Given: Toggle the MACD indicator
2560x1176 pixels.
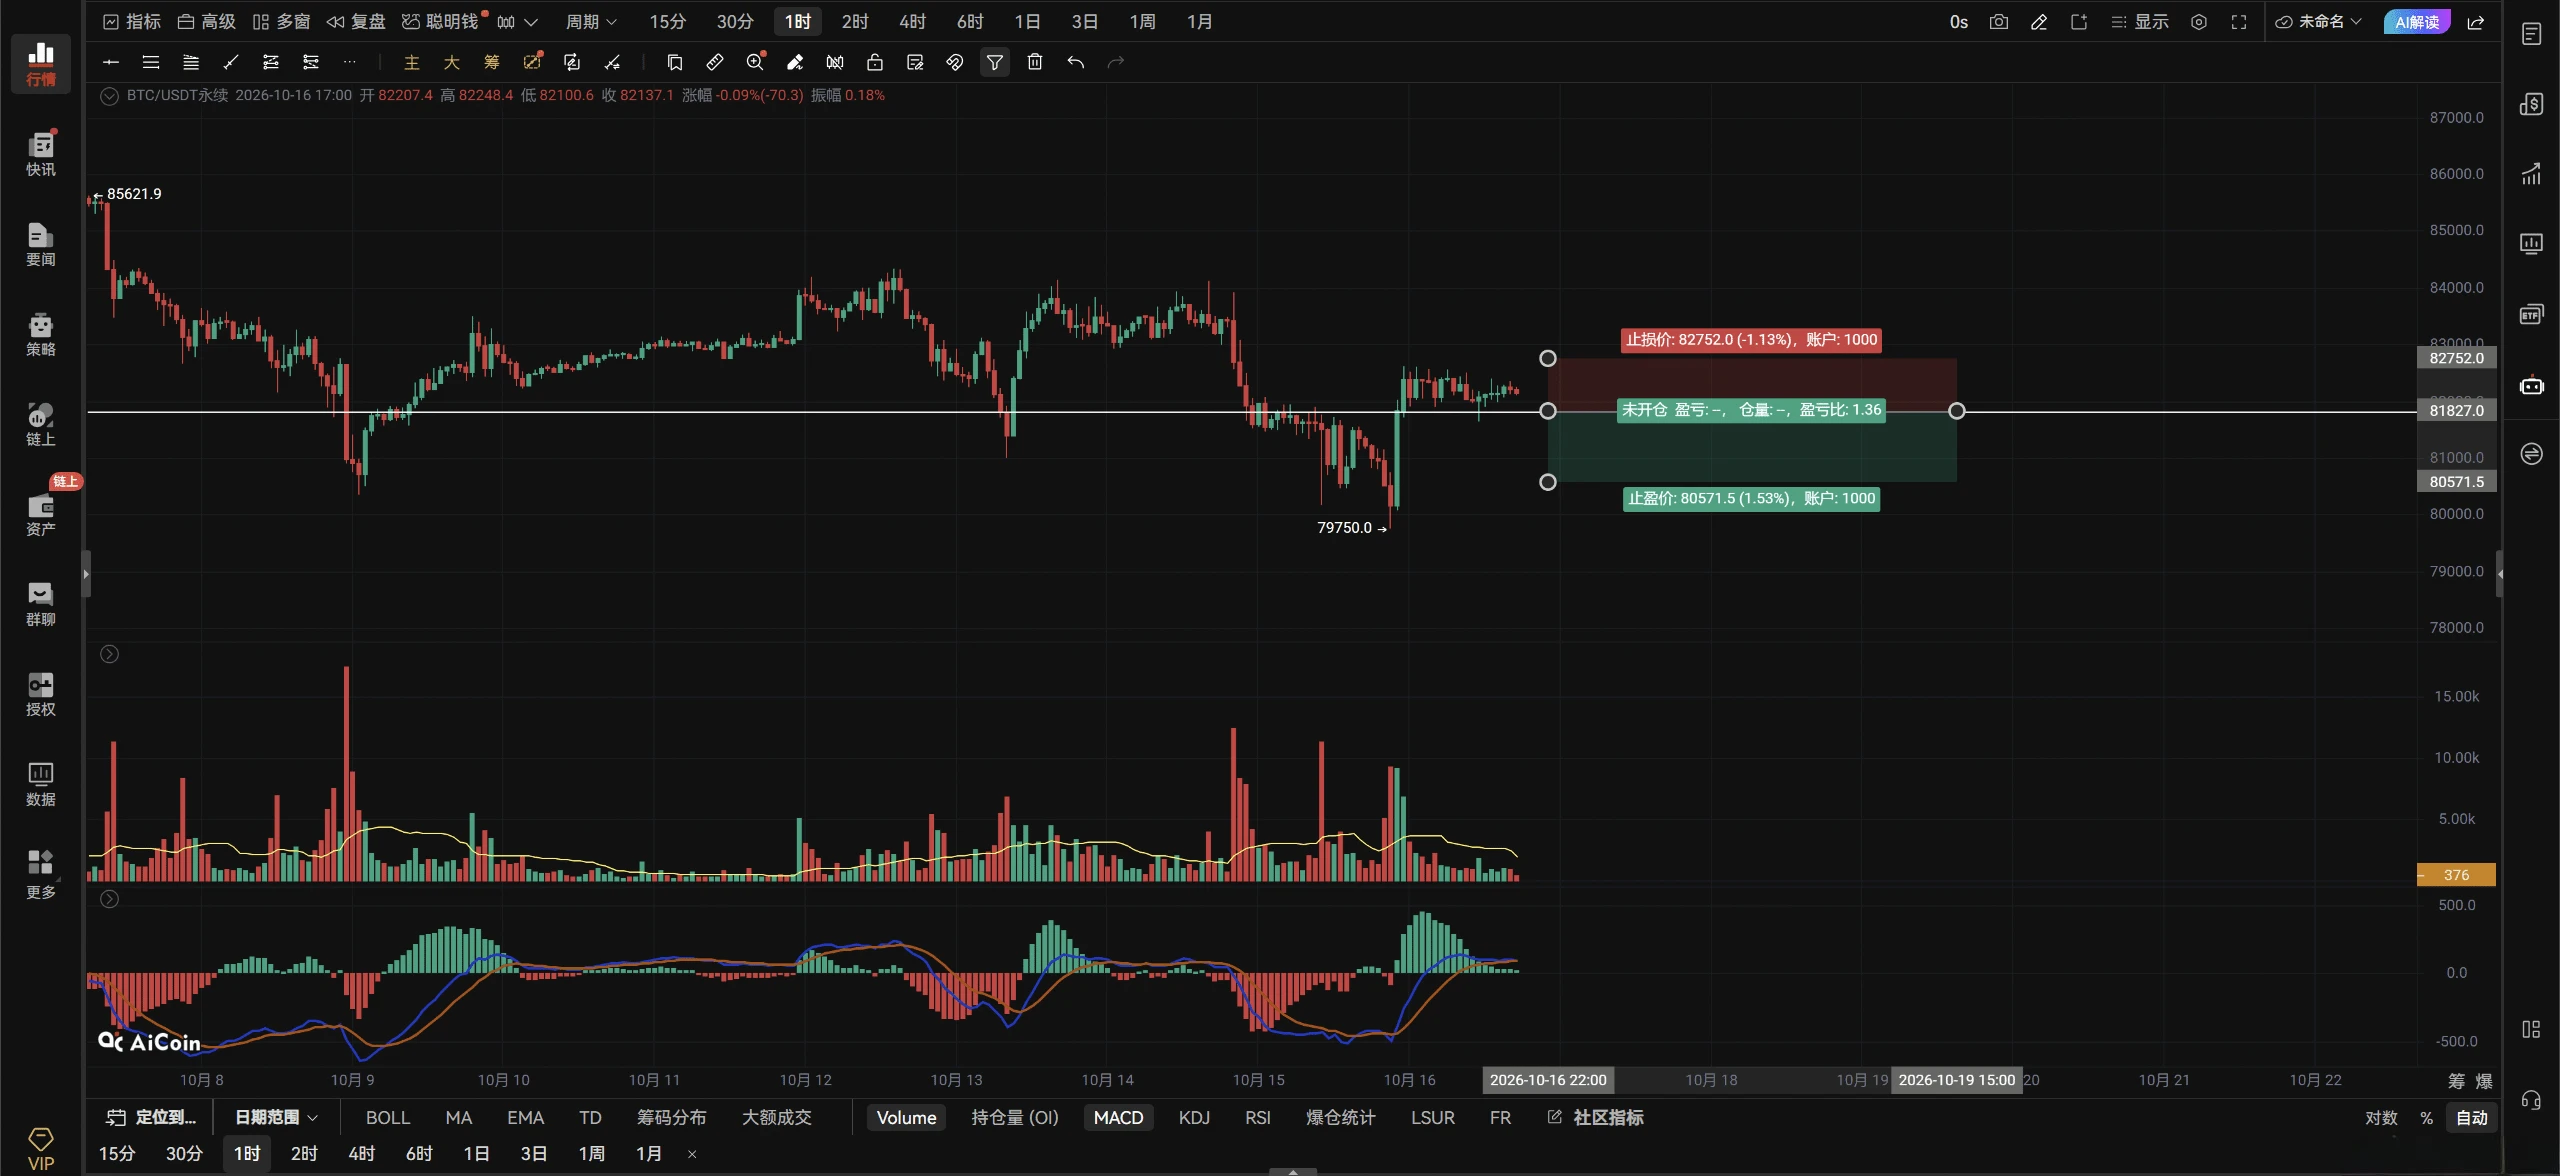Looking at the screenshot, I should click(1118, 1117).
